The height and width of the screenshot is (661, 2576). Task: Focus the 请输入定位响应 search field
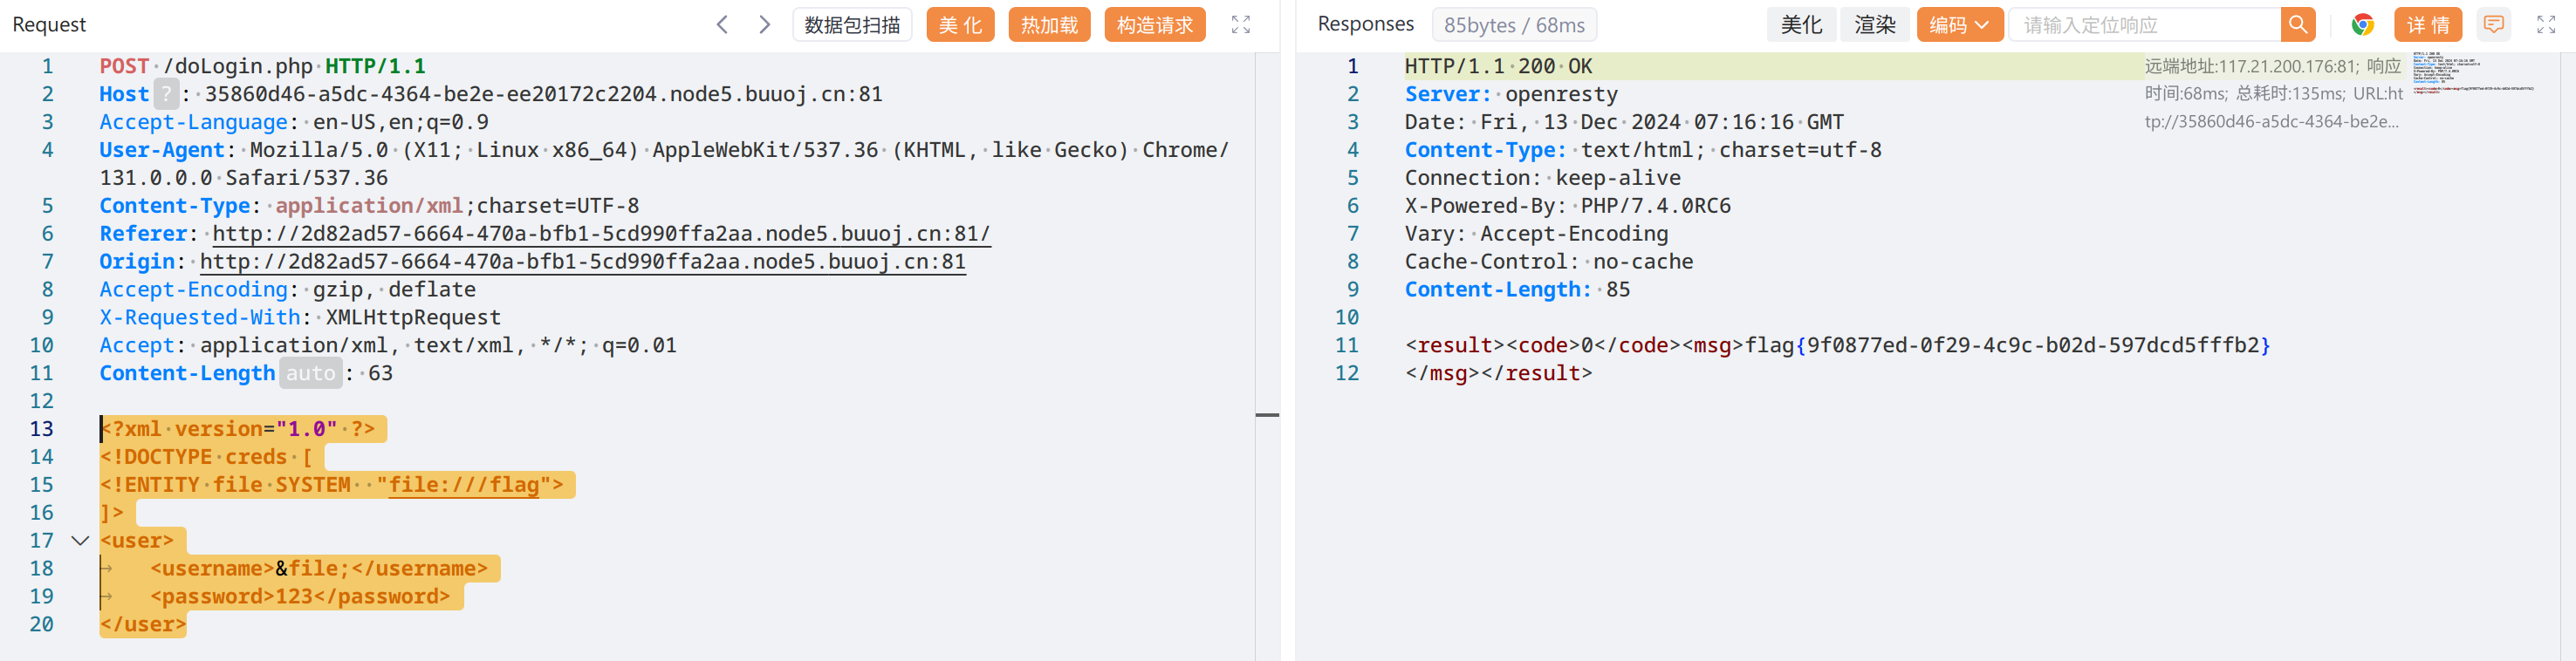pyautogui.click(x=2145, y=24)
